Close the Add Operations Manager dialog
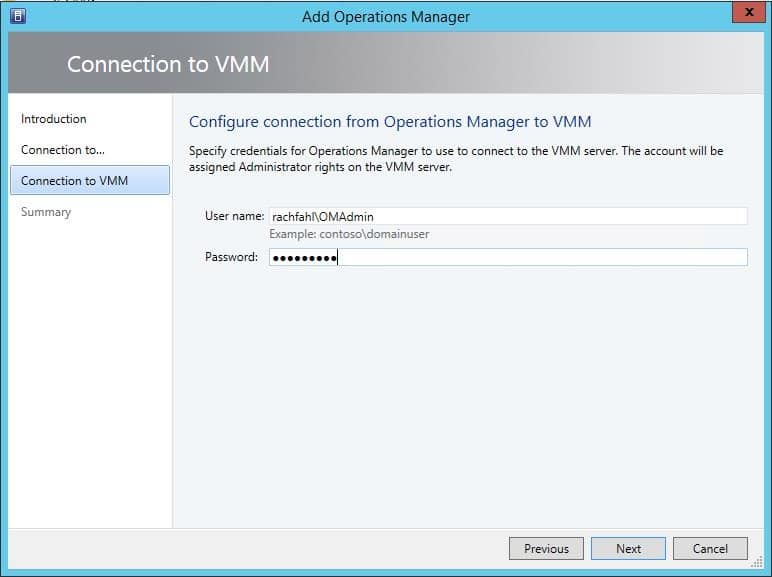The image size is (772, 577). click(x=748, y=13)
